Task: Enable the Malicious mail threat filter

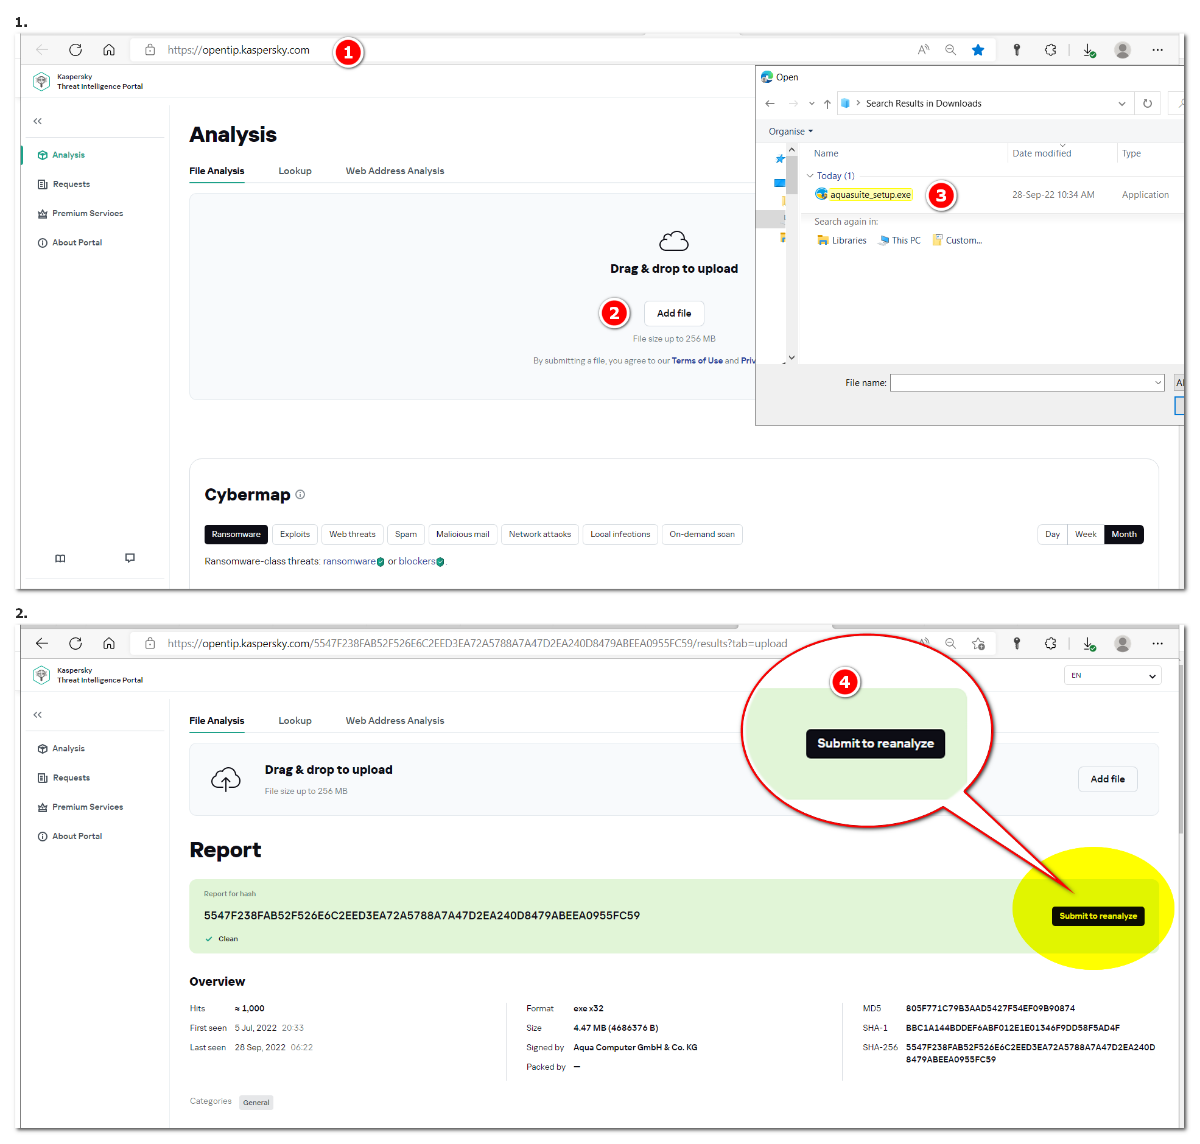Action: click(462, 534)
